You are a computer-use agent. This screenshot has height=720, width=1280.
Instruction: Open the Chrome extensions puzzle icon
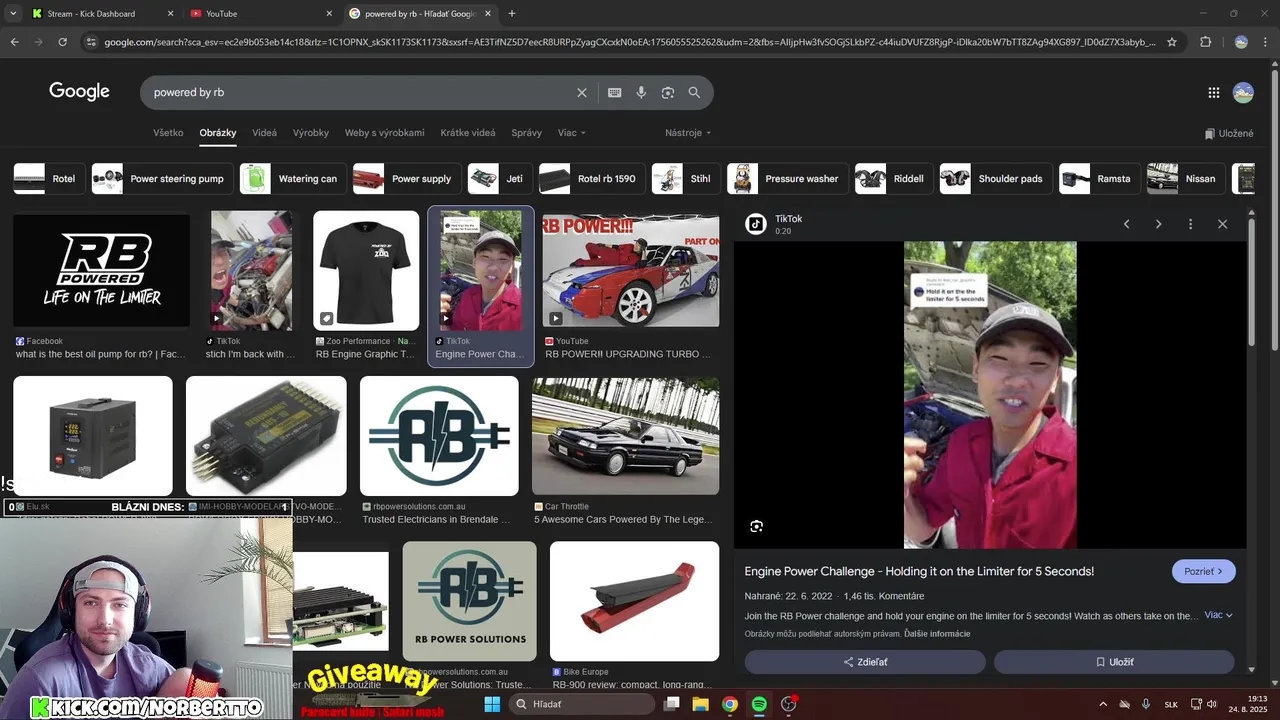tap(1205, 42)
